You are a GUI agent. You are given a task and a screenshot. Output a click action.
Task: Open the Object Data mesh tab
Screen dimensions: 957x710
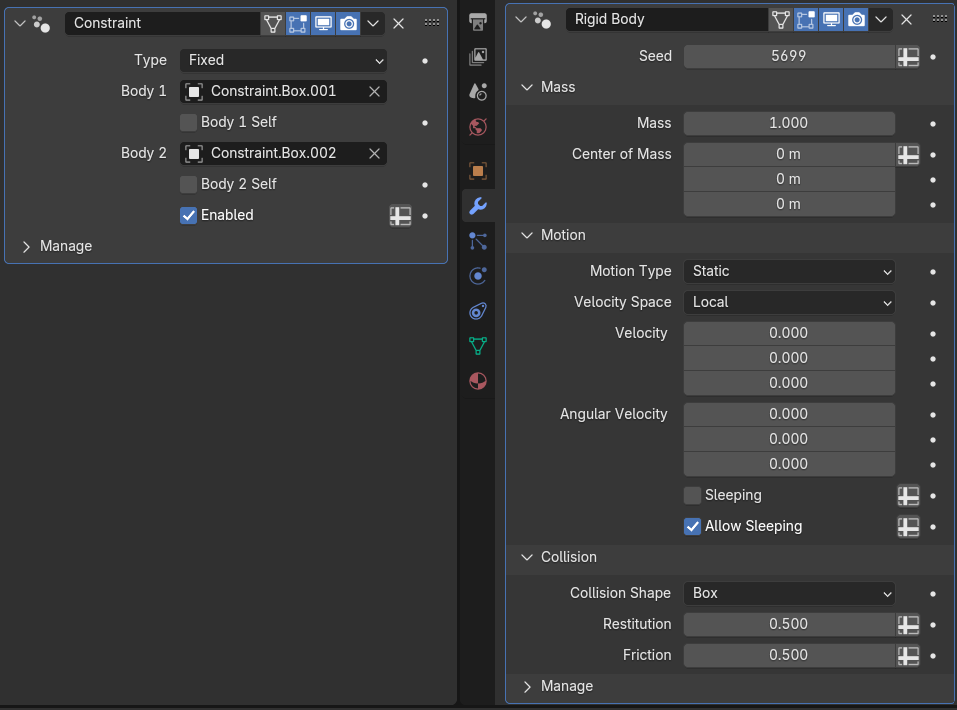pos(478,346)
